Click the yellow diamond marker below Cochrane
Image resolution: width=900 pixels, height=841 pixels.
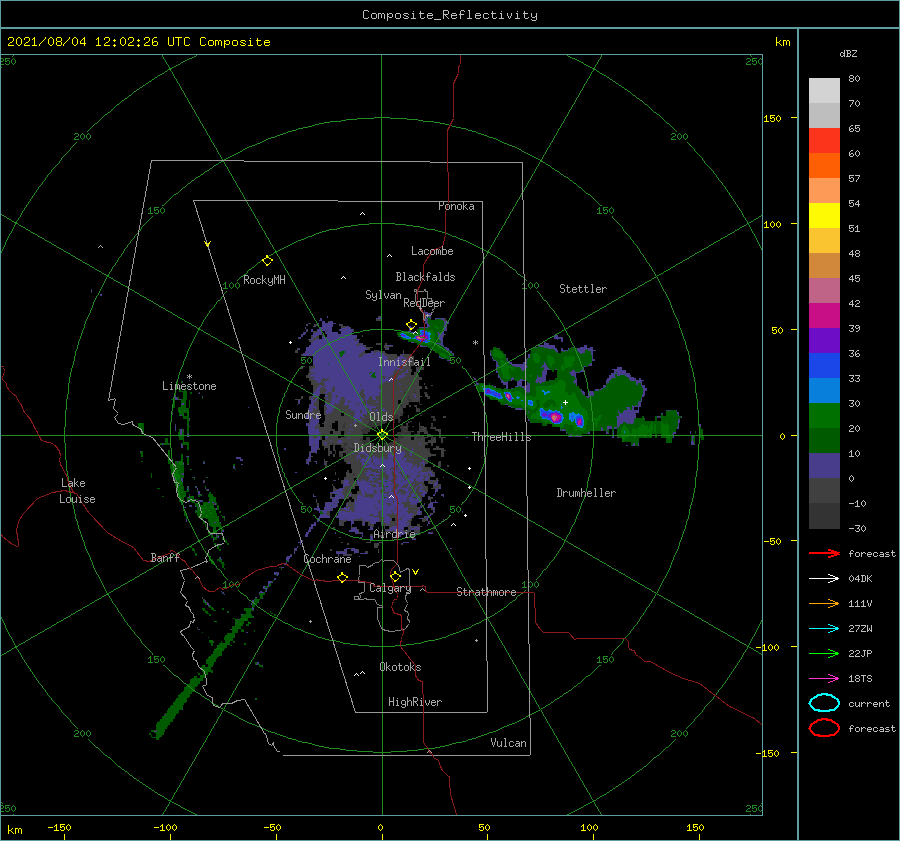[343, 577]
